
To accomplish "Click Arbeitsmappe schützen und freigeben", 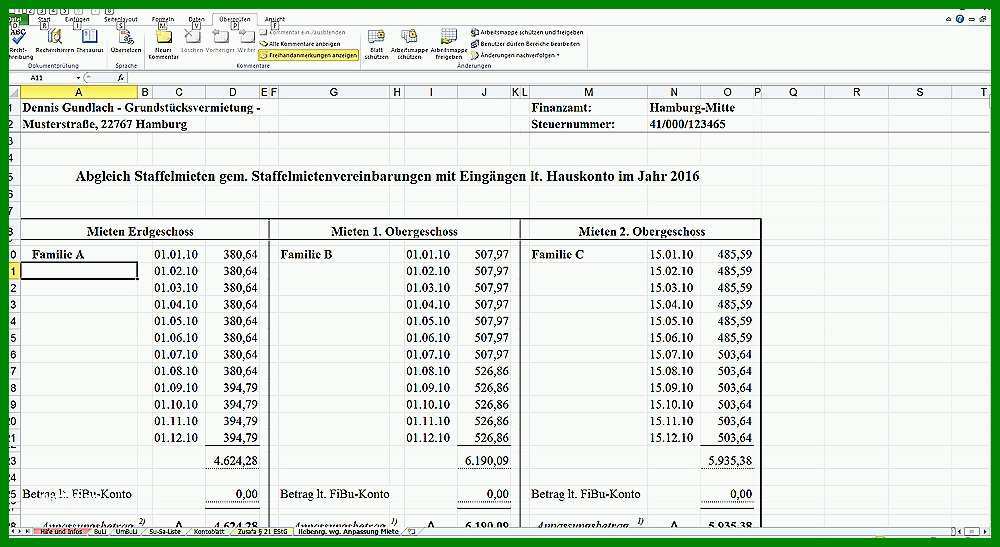I will click(527, 33).
